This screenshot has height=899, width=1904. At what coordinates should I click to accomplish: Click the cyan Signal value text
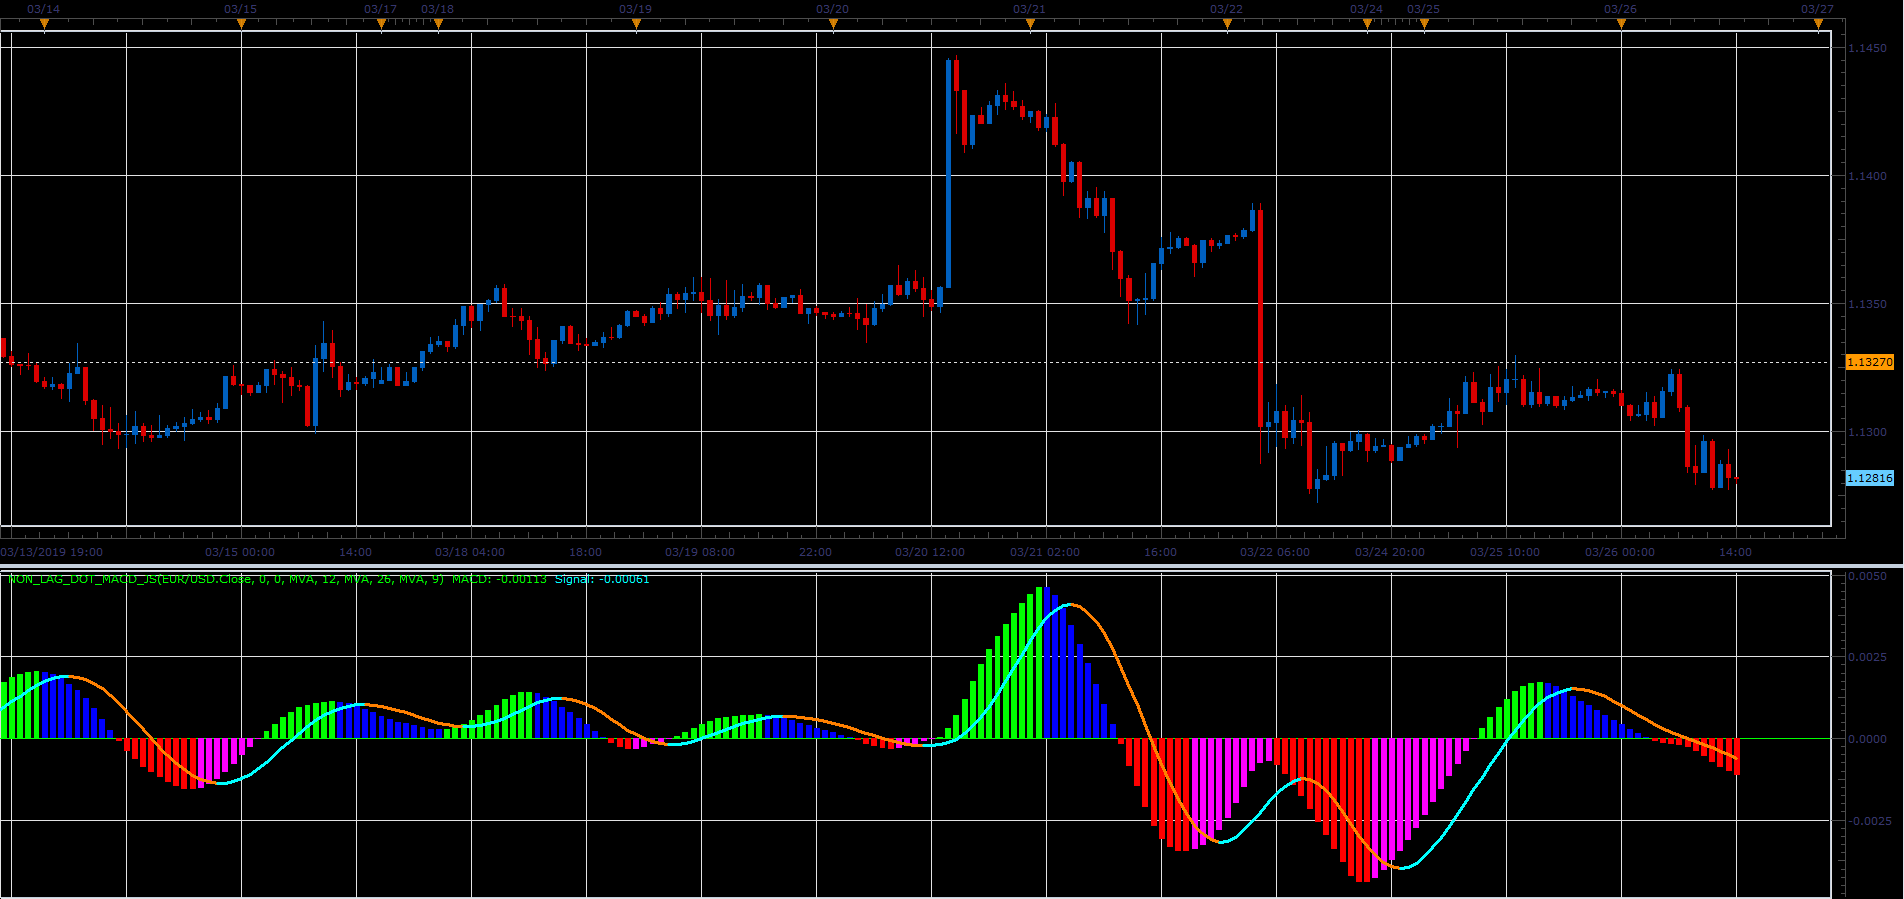[x=602, y=579]
